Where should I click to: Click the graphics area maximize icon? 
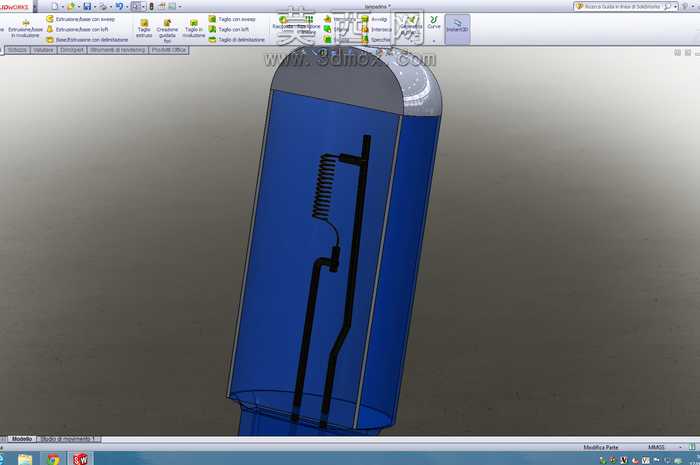[x=688, y=53]
